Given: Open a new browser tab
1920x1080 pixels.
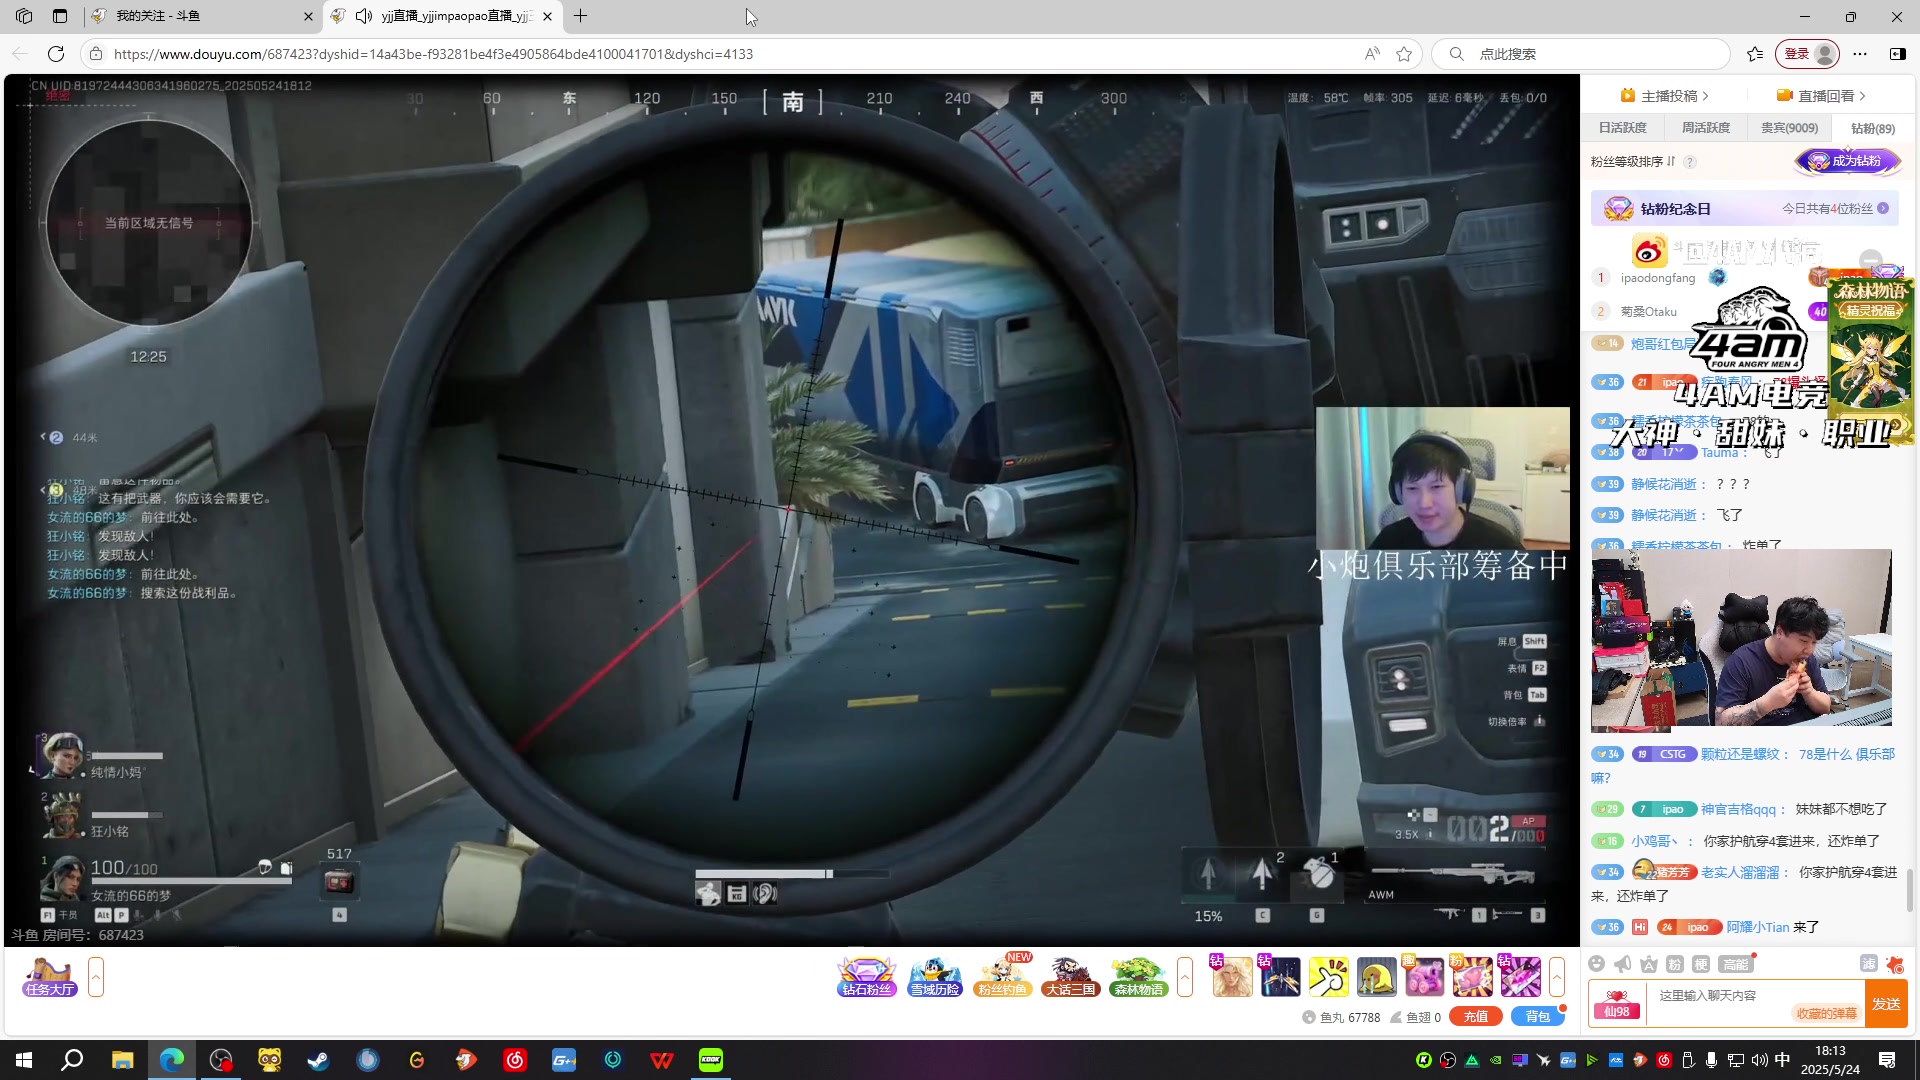Looking at the screenshot, I should point(580,16).
